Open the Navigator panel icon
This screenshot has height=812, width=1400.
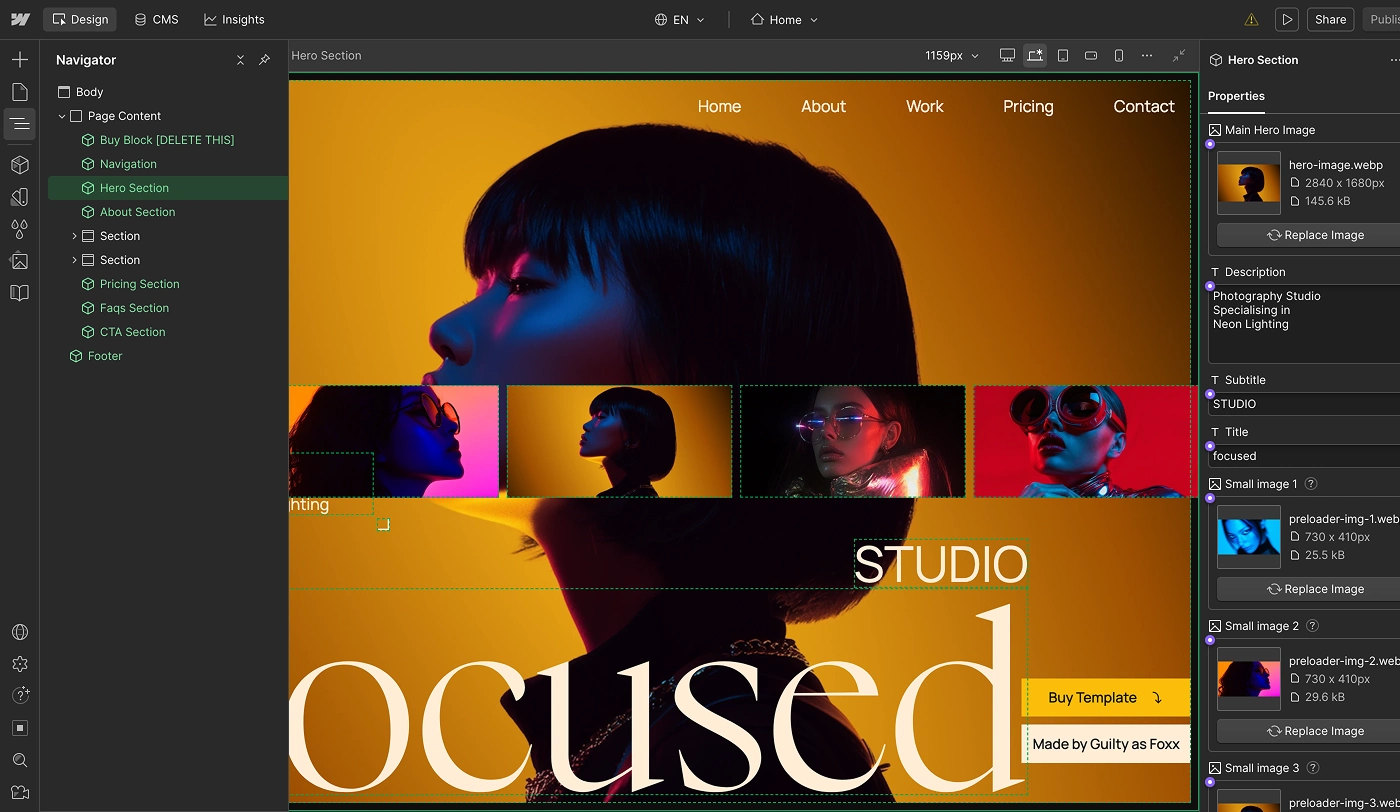pos(20,124)
